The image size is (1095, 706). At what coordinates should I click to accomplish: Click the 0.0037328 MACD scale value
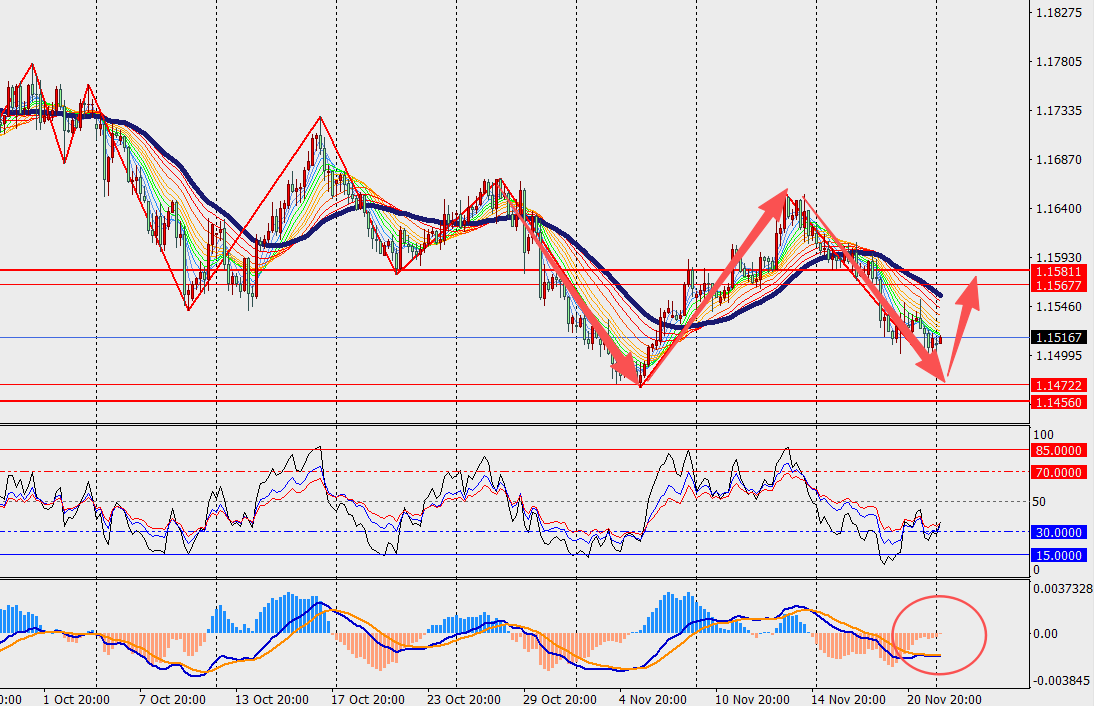[1064, 588]
